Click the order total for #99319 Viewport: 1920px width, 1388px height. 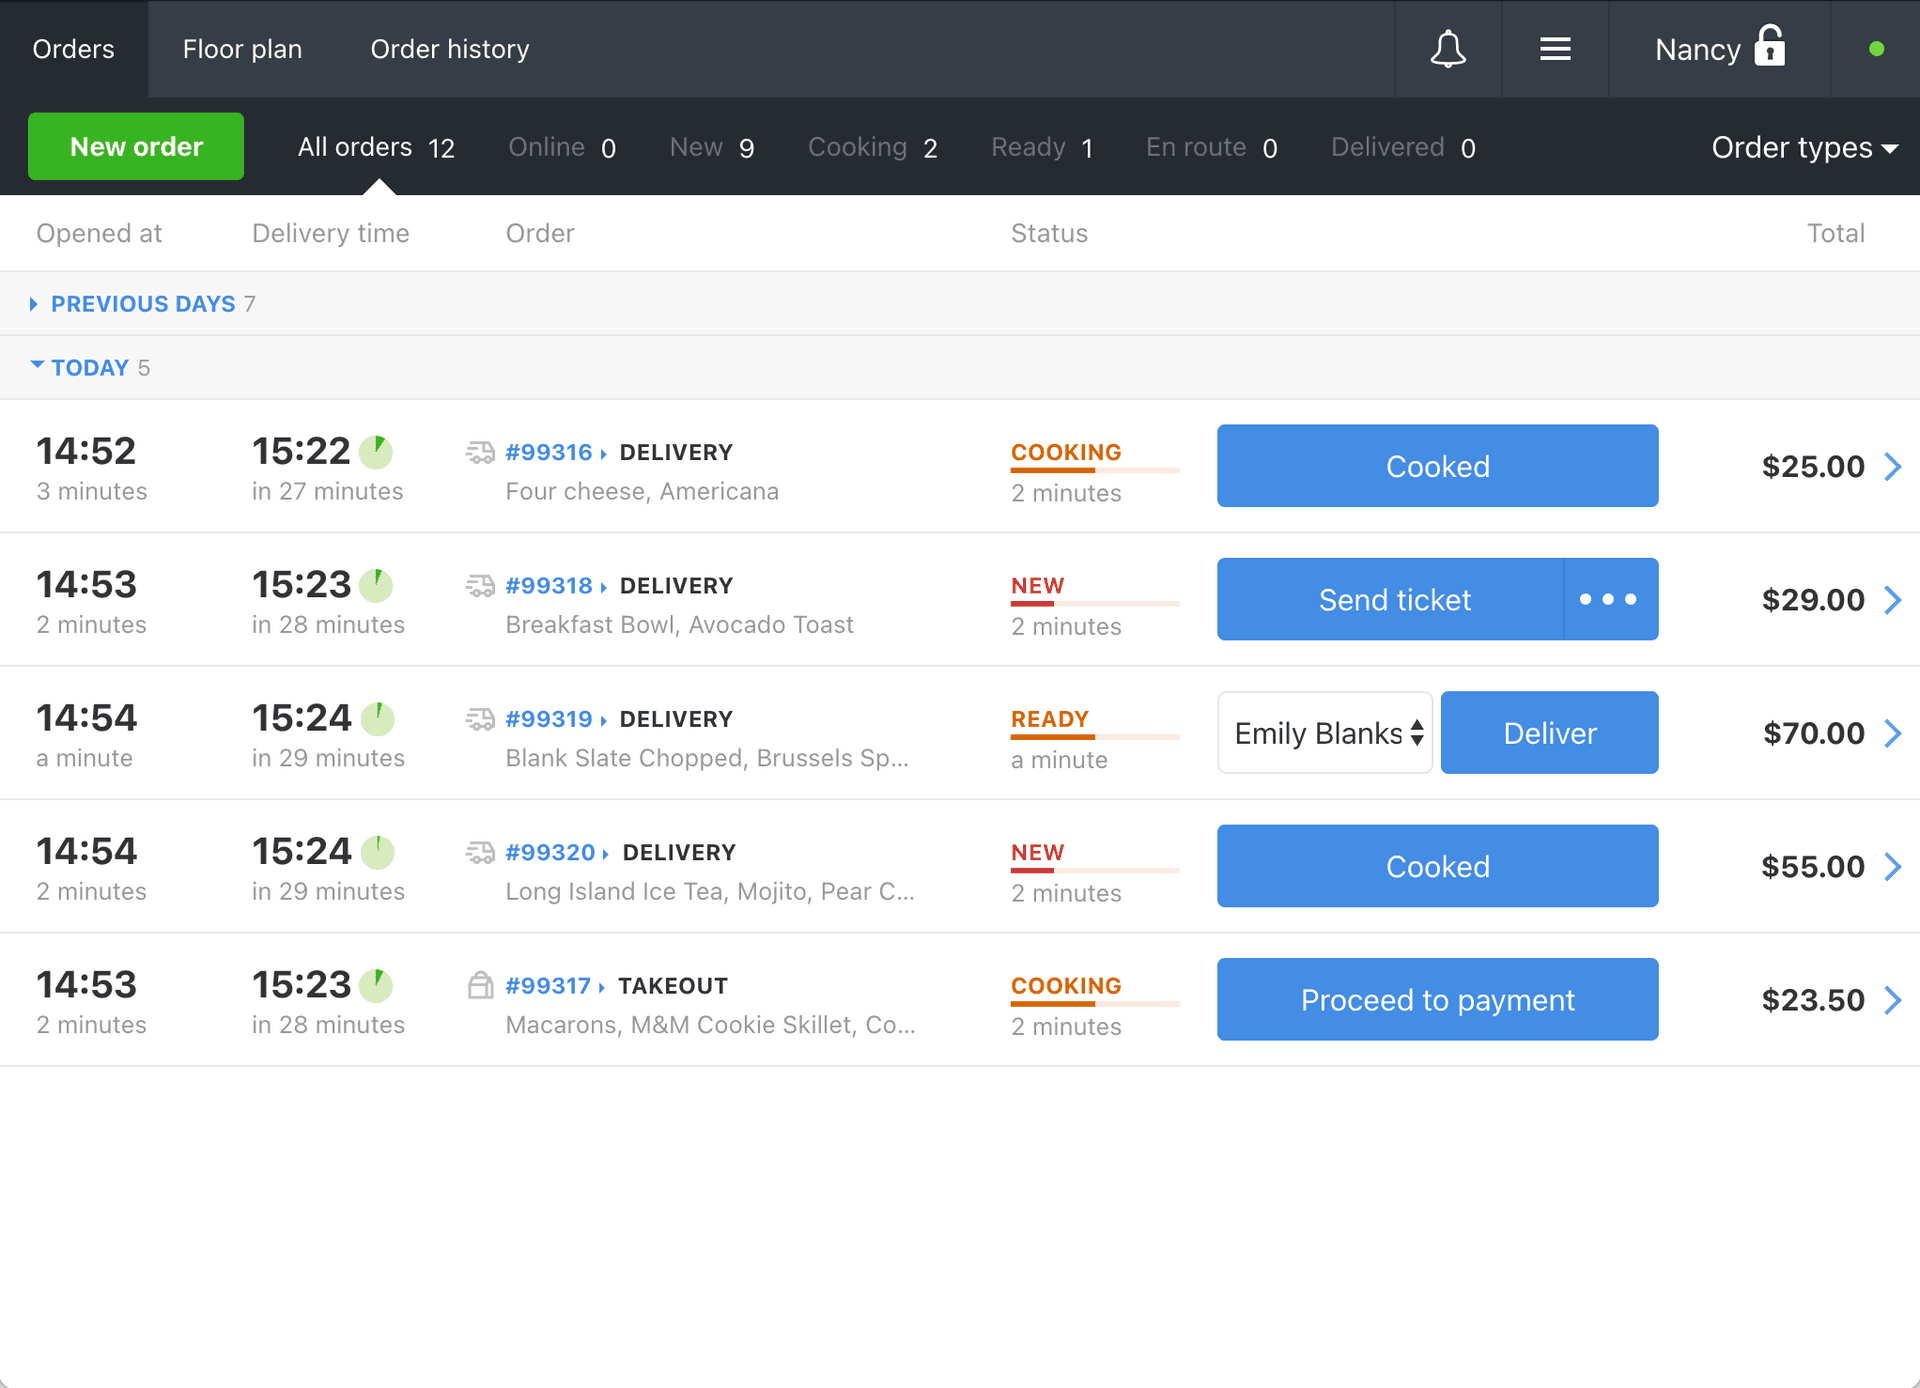click(1811, 731)
